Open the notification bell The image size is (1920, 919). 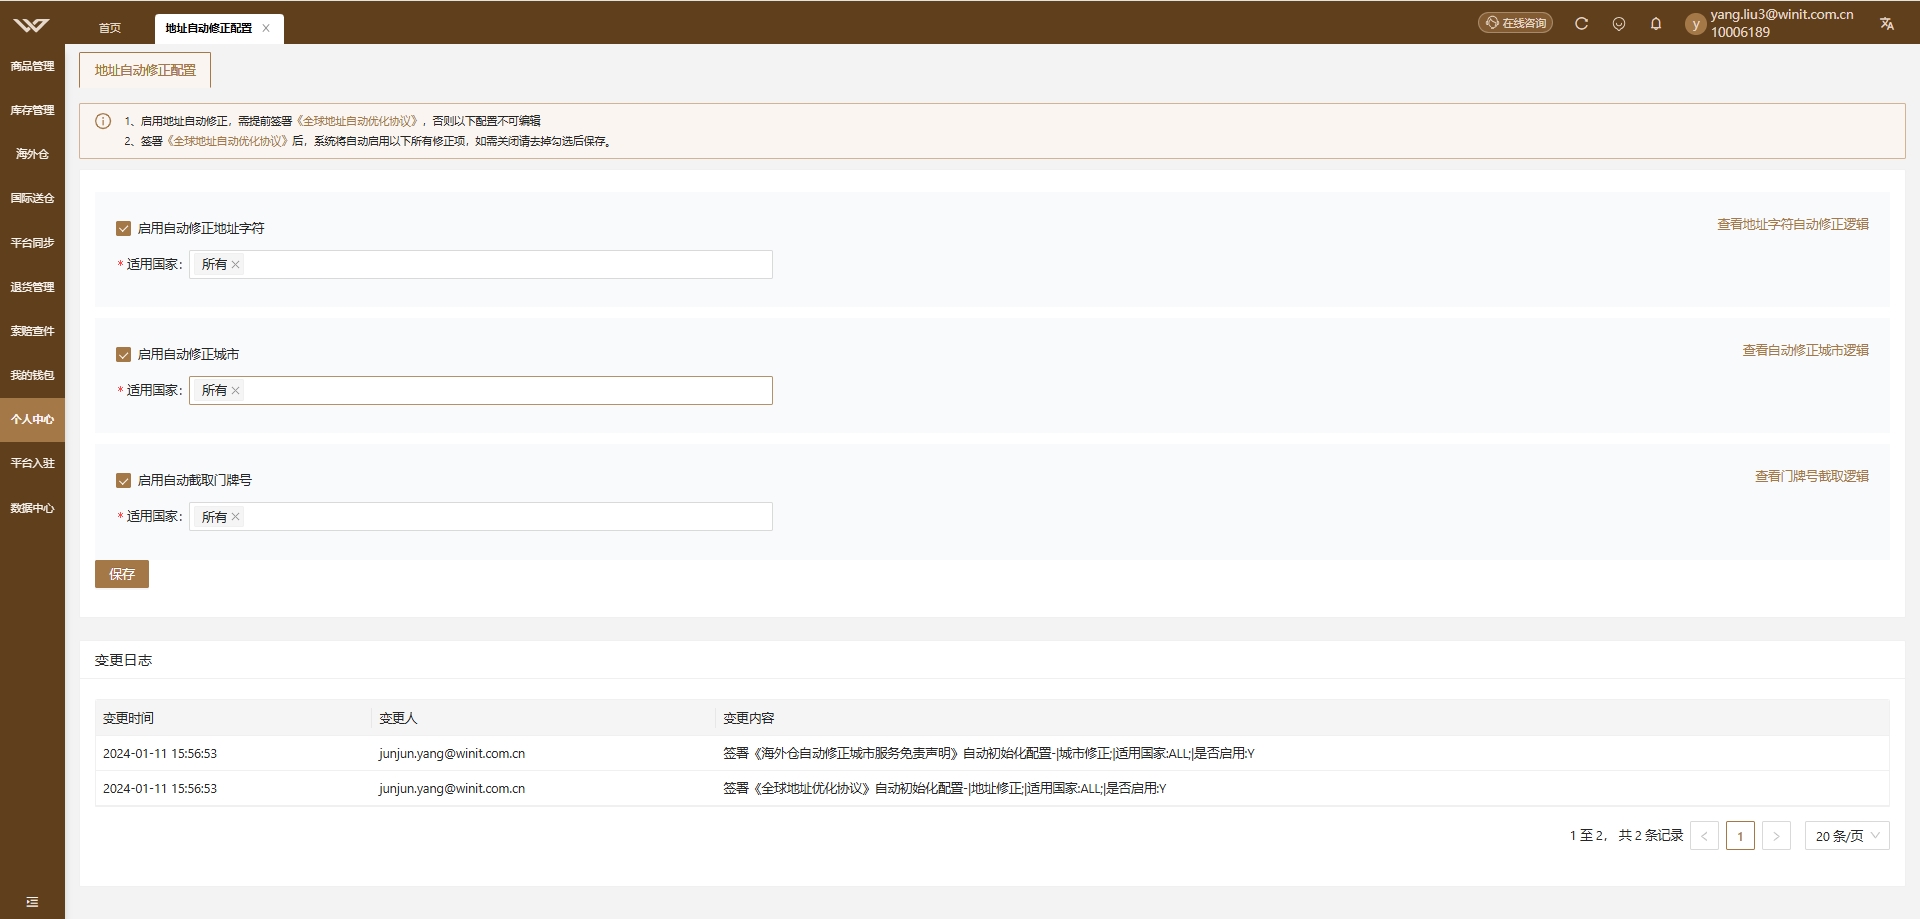1656,24
